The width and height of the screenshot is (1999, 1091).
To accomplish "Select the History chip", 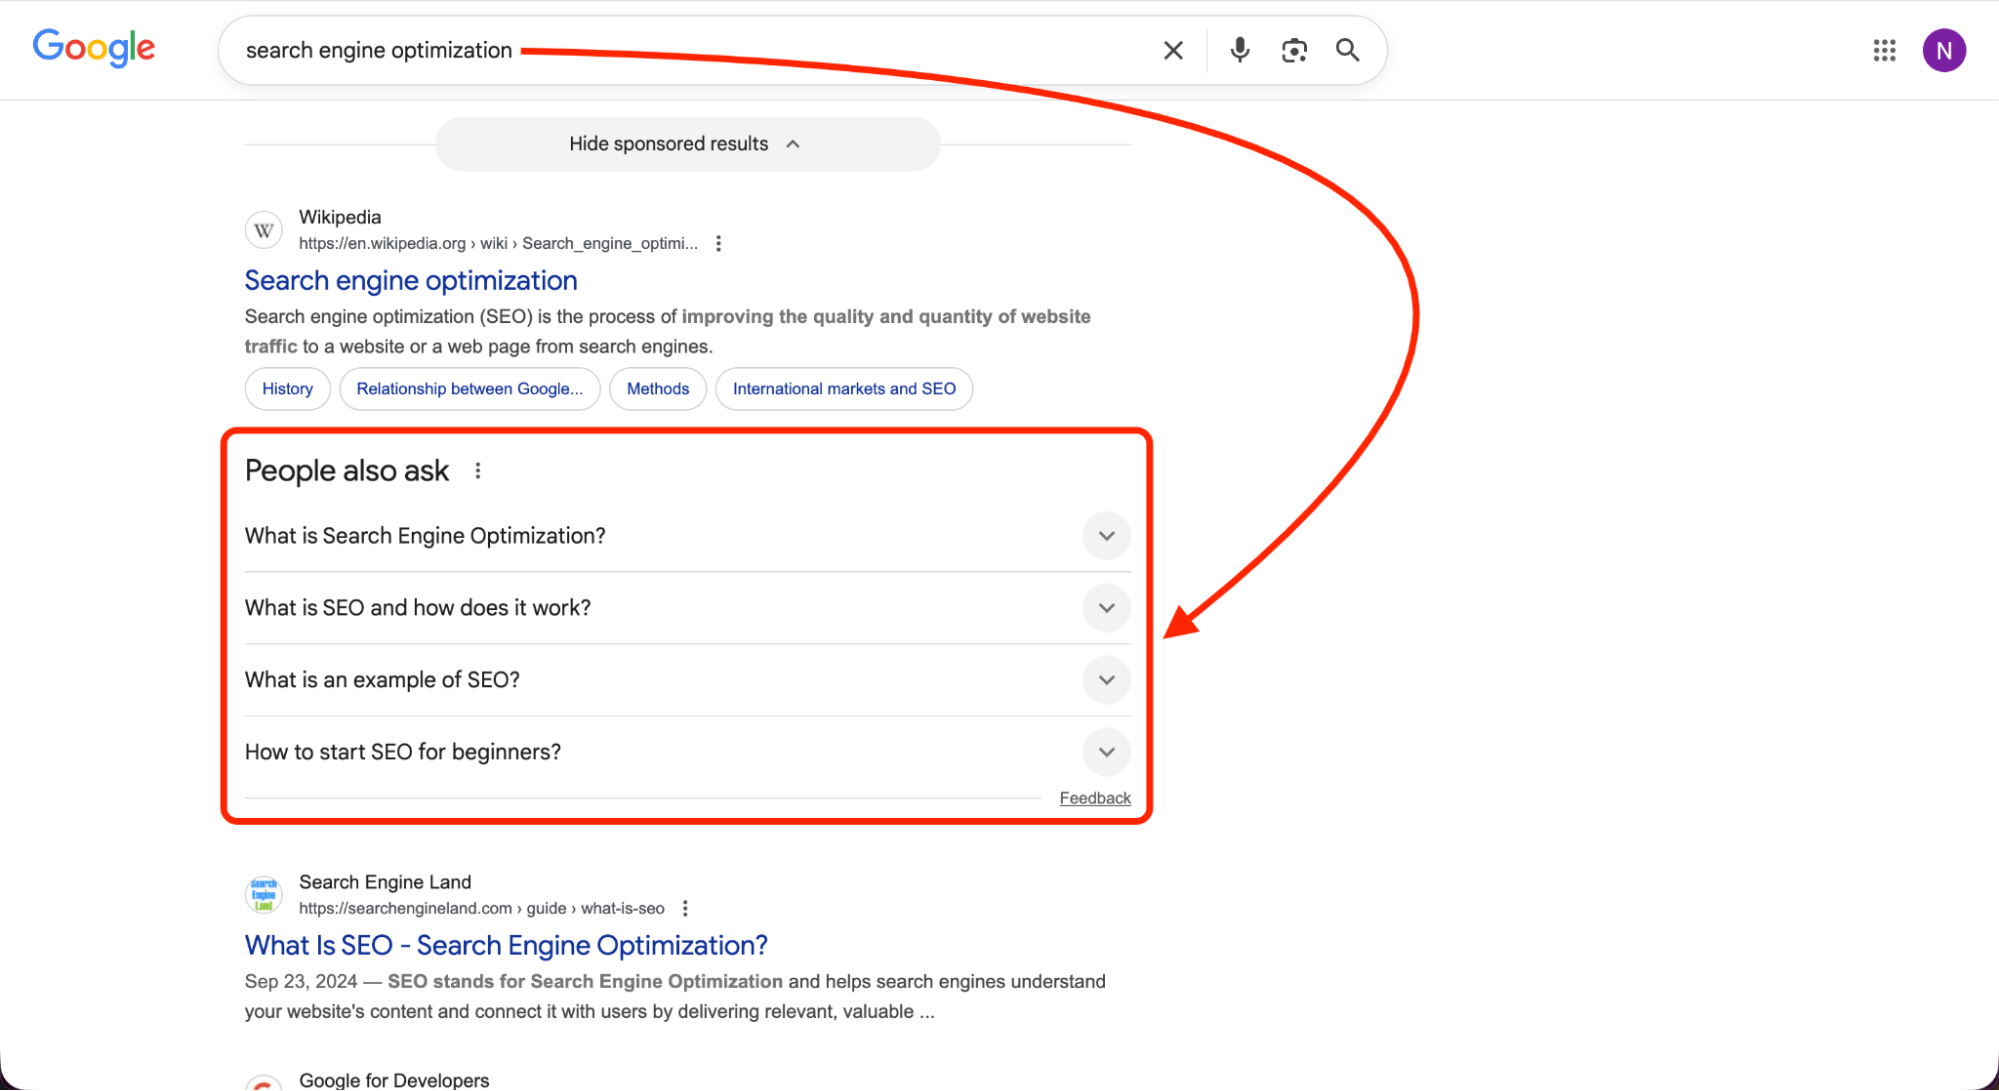I will pos(287,388).
